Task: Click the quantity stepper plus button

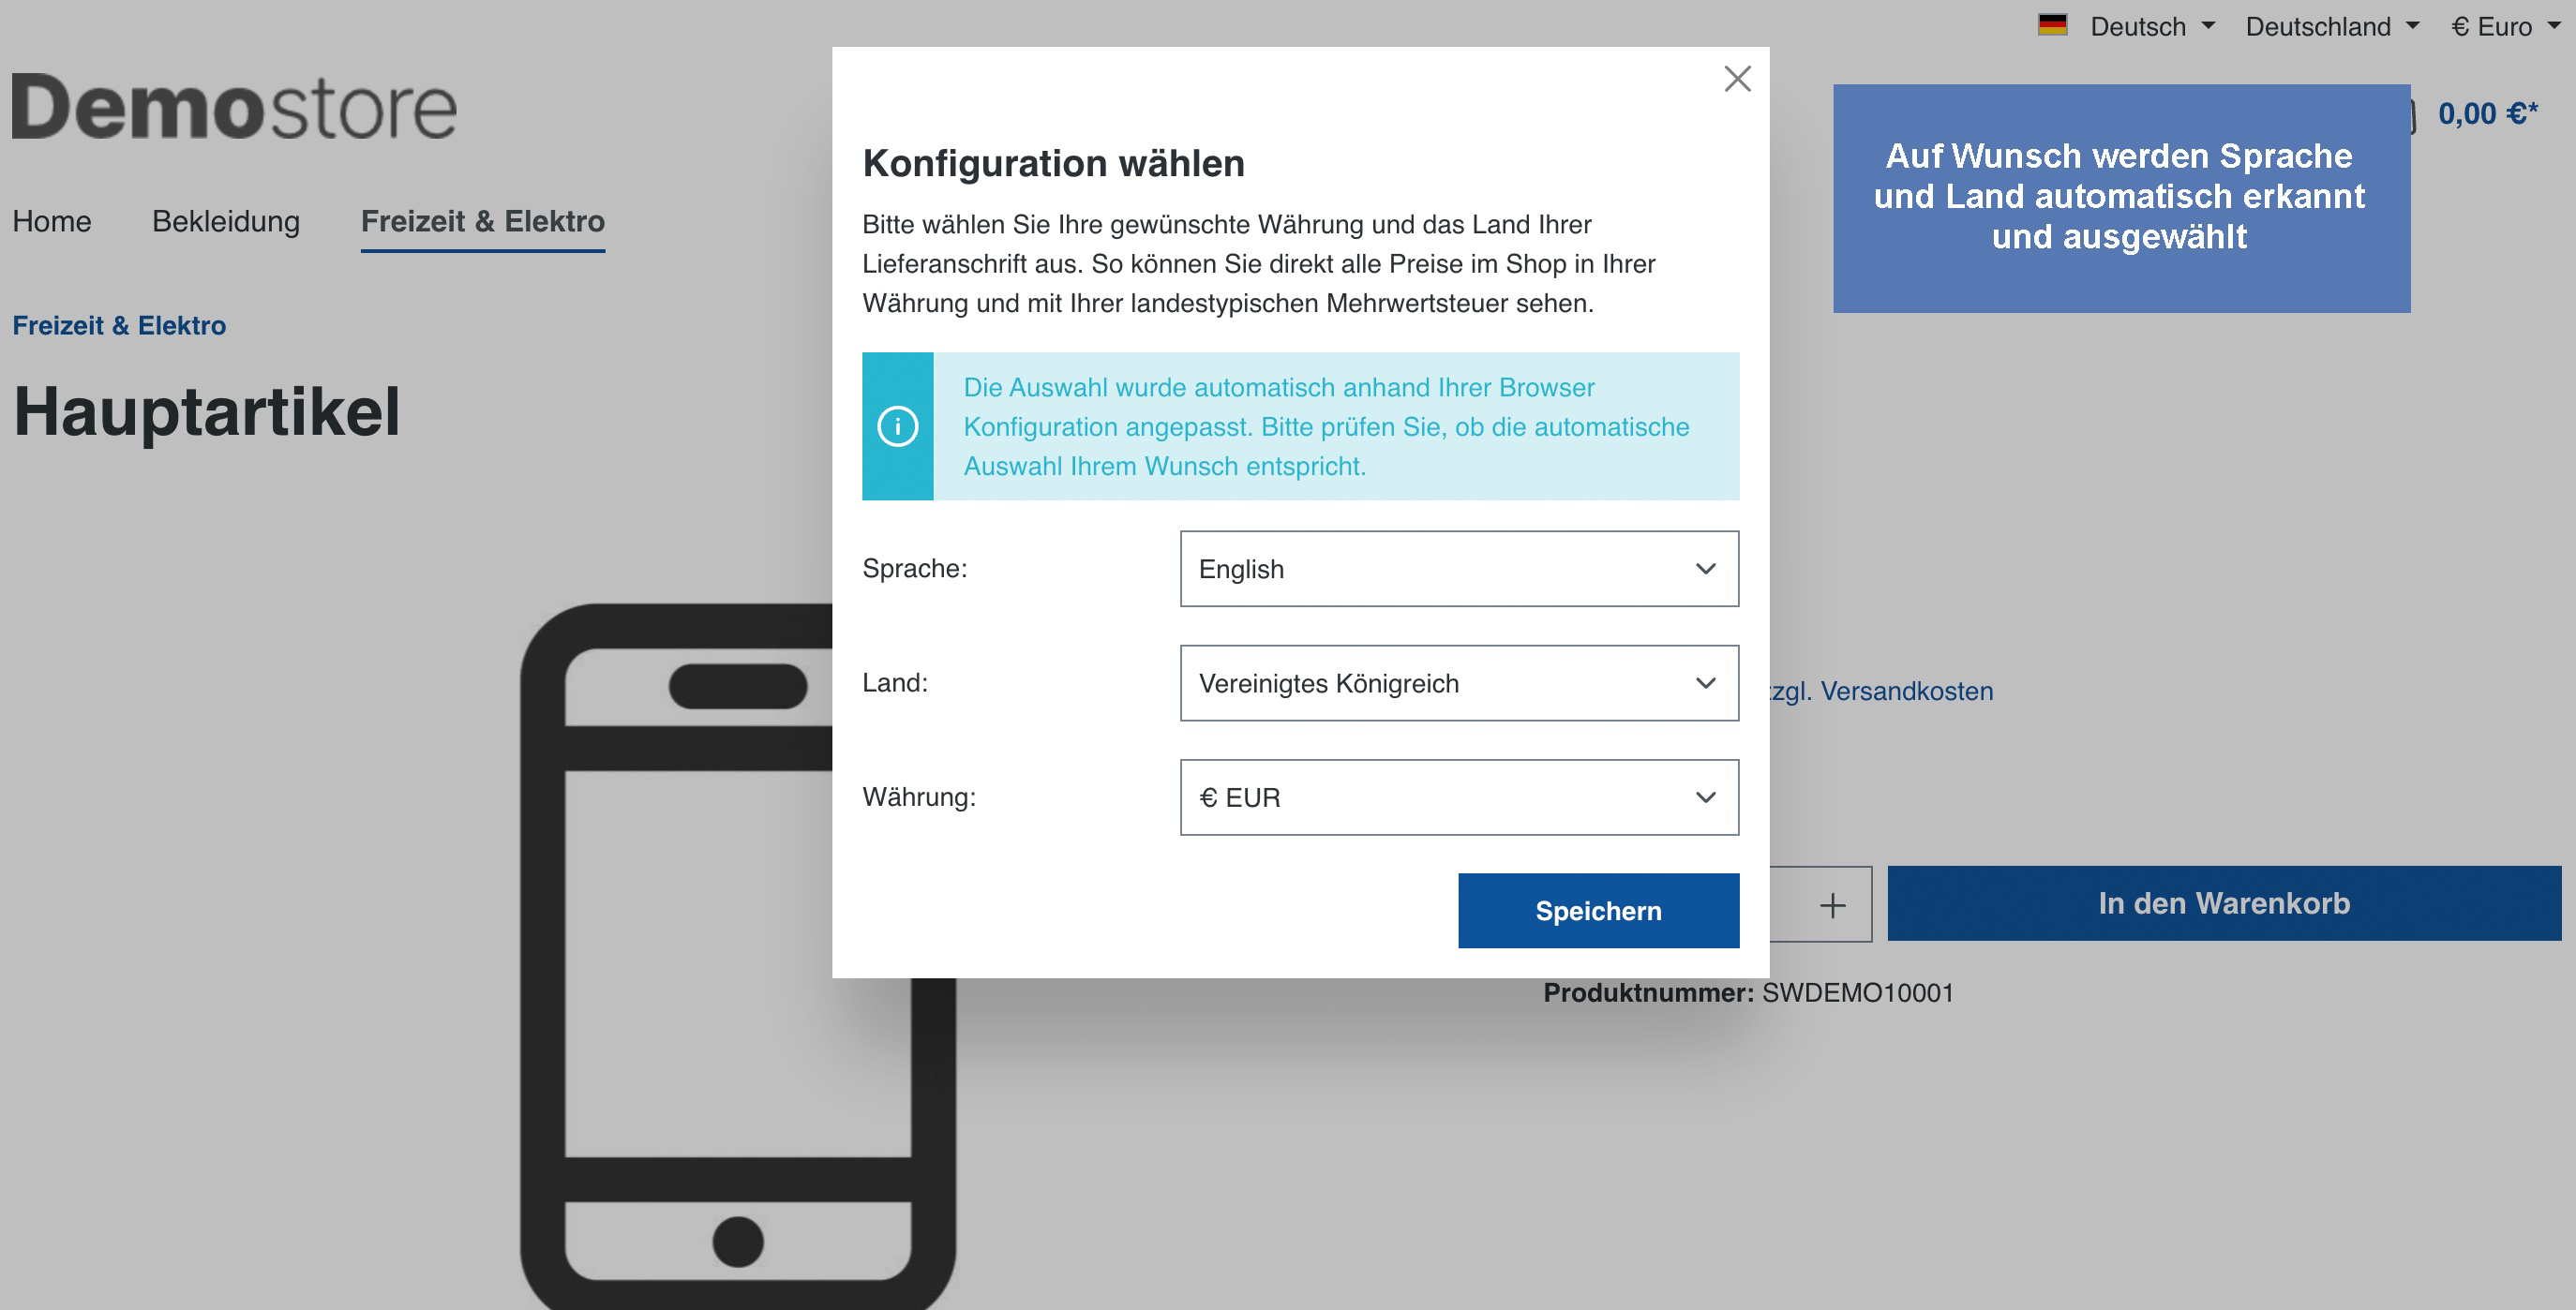Action: (1835, 902)
